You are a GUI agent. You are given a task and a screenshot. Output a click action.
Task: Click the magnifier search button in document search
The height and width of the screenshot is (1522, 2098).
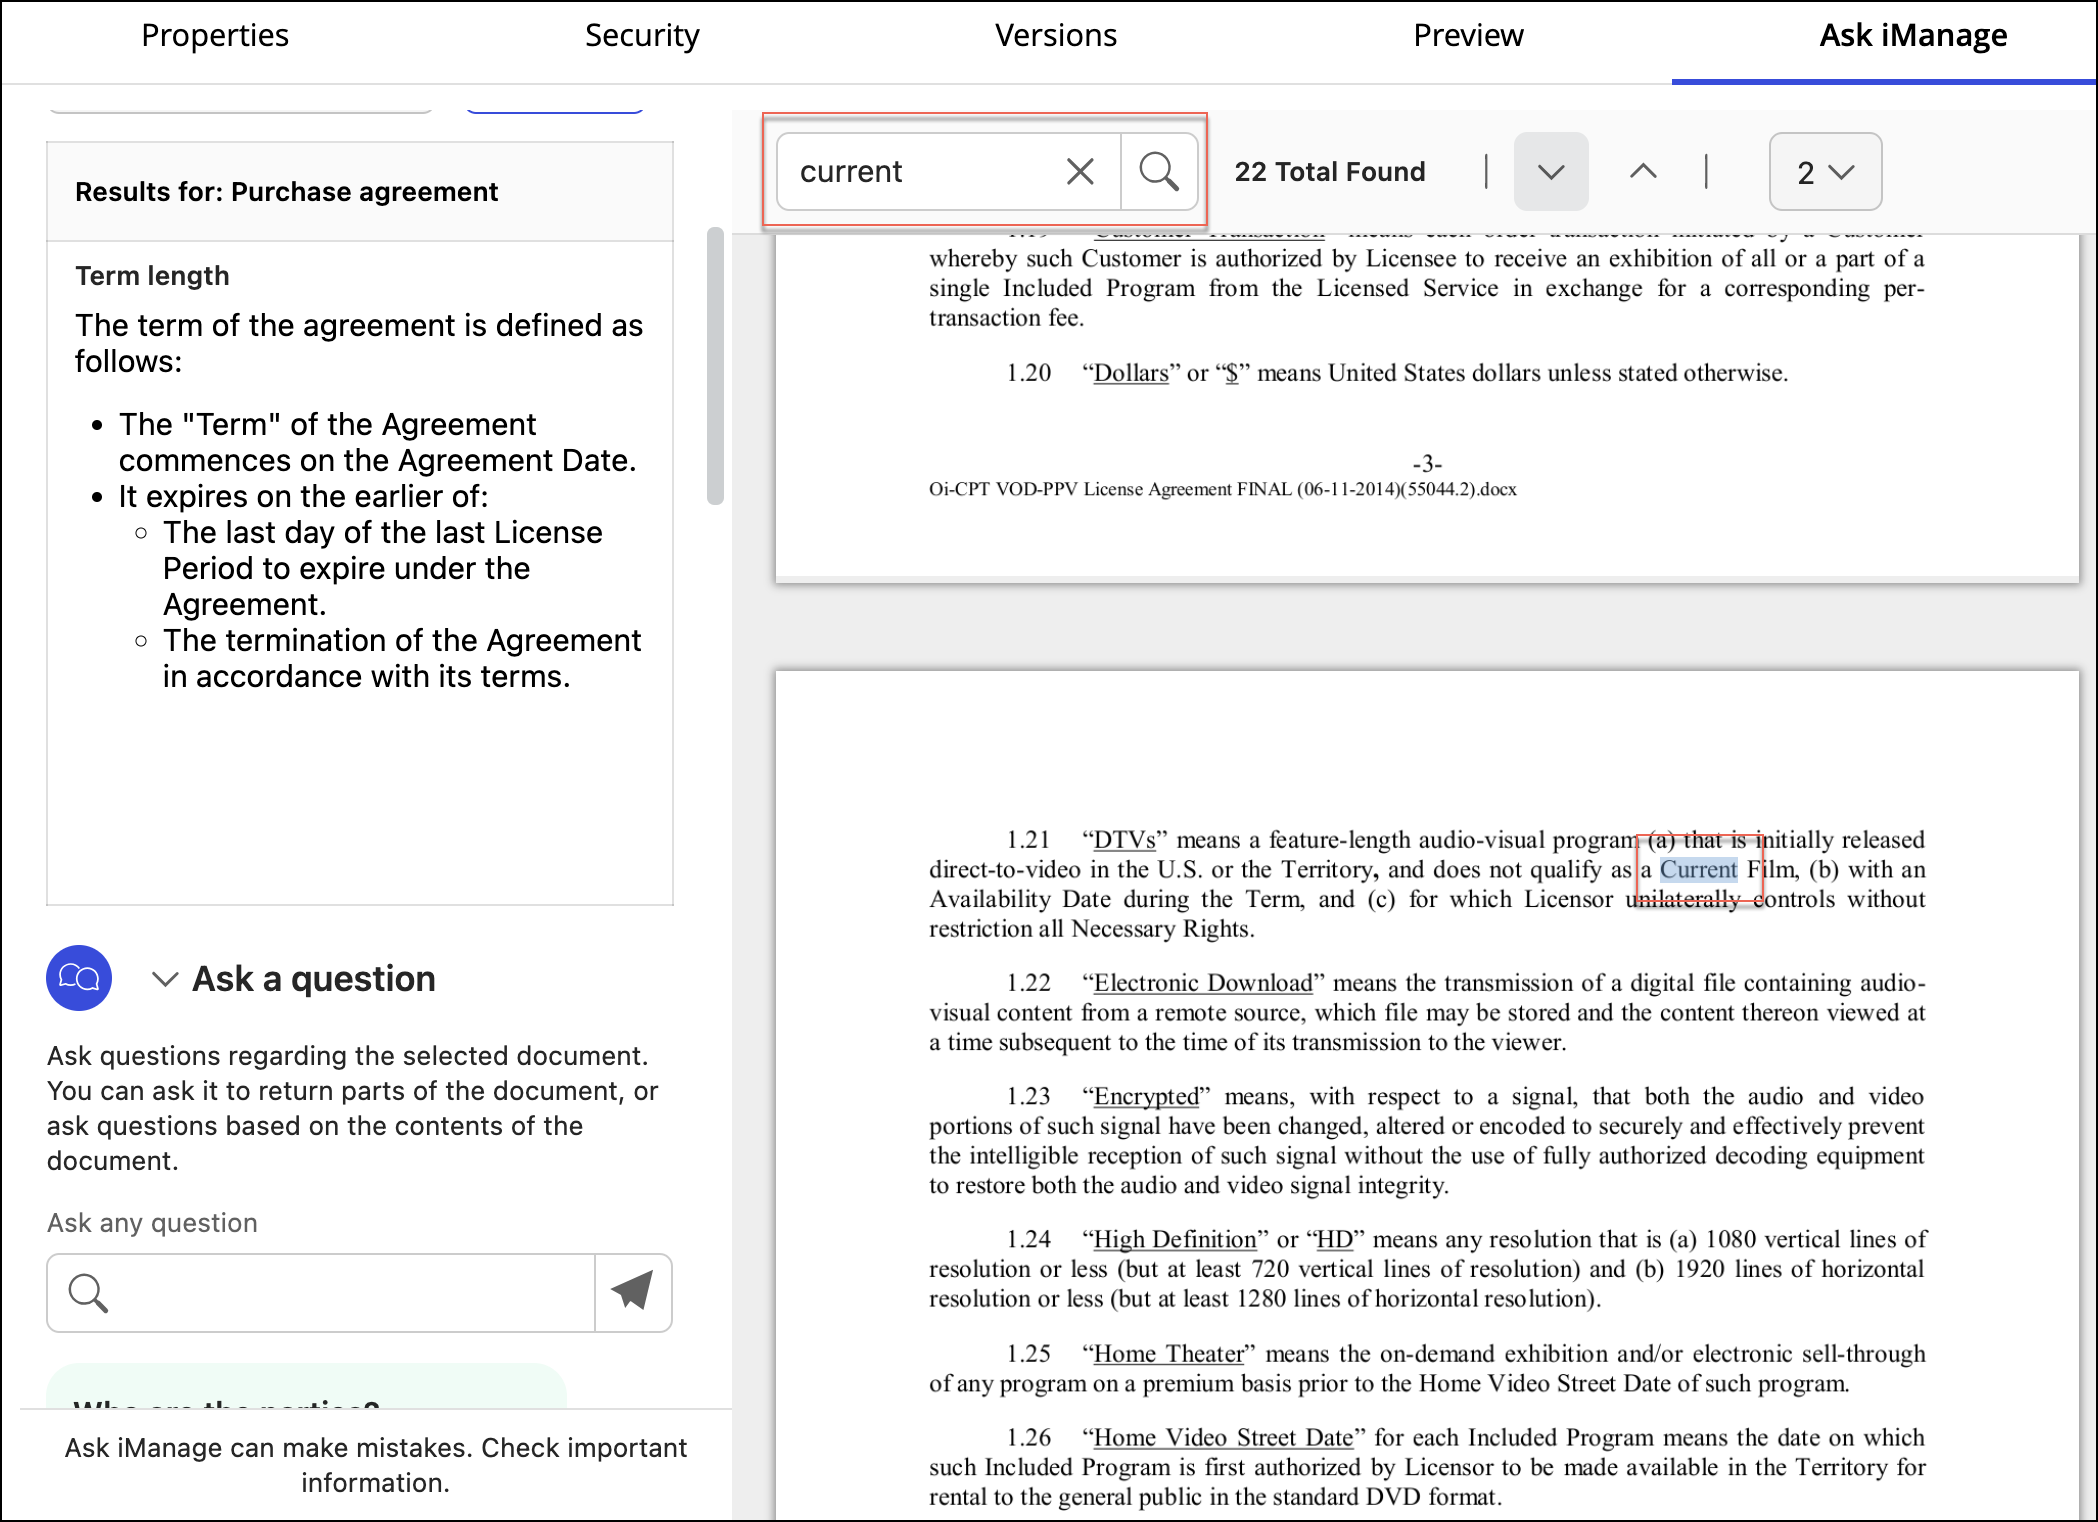pos(1159,172)
